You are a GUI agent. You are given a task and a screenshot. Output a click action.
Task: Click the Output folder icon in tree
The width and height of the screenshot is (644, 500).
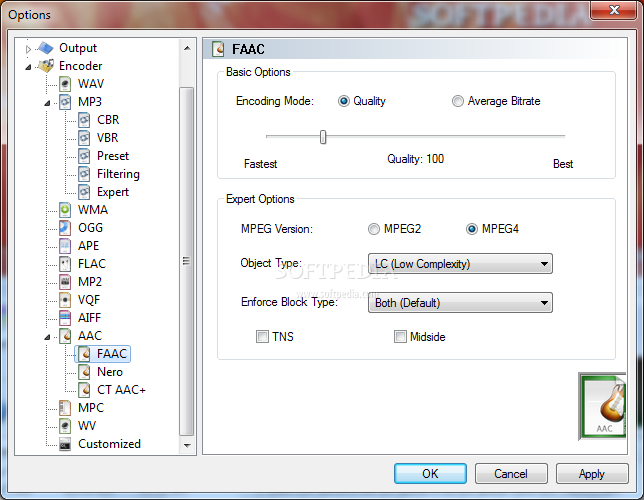tap(46, 48)
